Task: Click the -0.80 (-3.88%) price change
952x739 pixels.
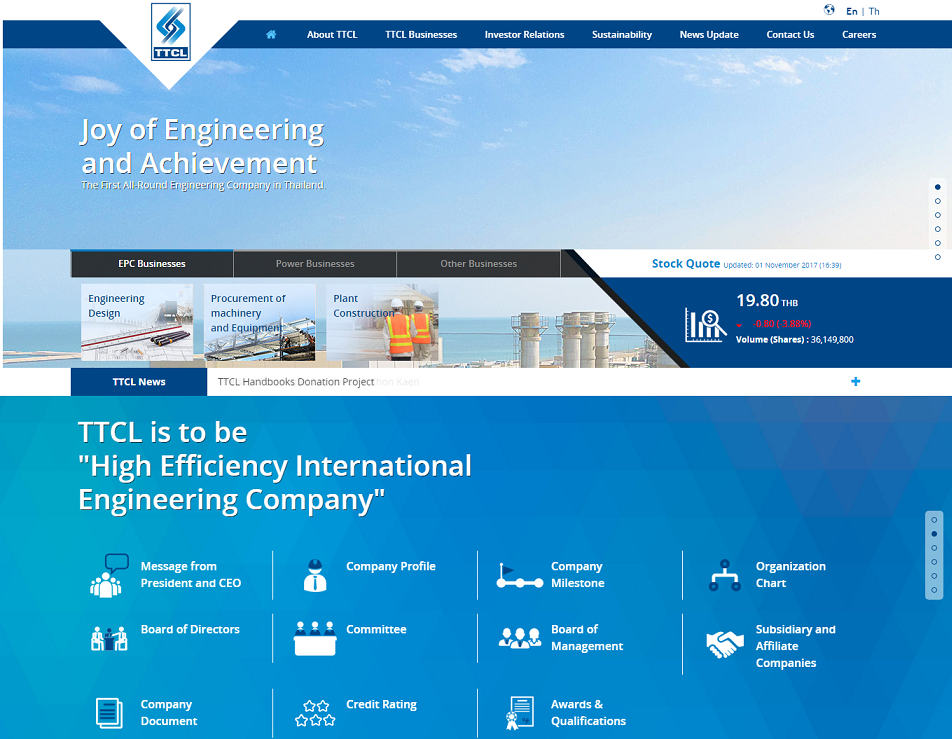Action: tap(782, 324)
